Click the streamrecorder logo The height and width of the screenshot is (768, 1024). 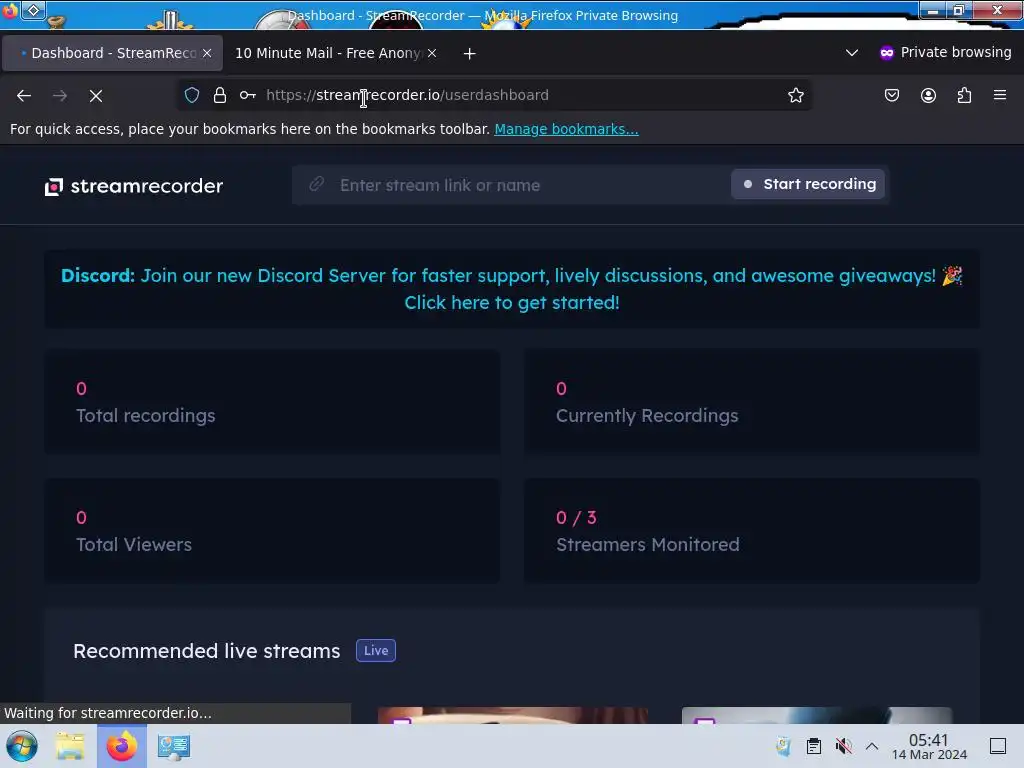134,186
